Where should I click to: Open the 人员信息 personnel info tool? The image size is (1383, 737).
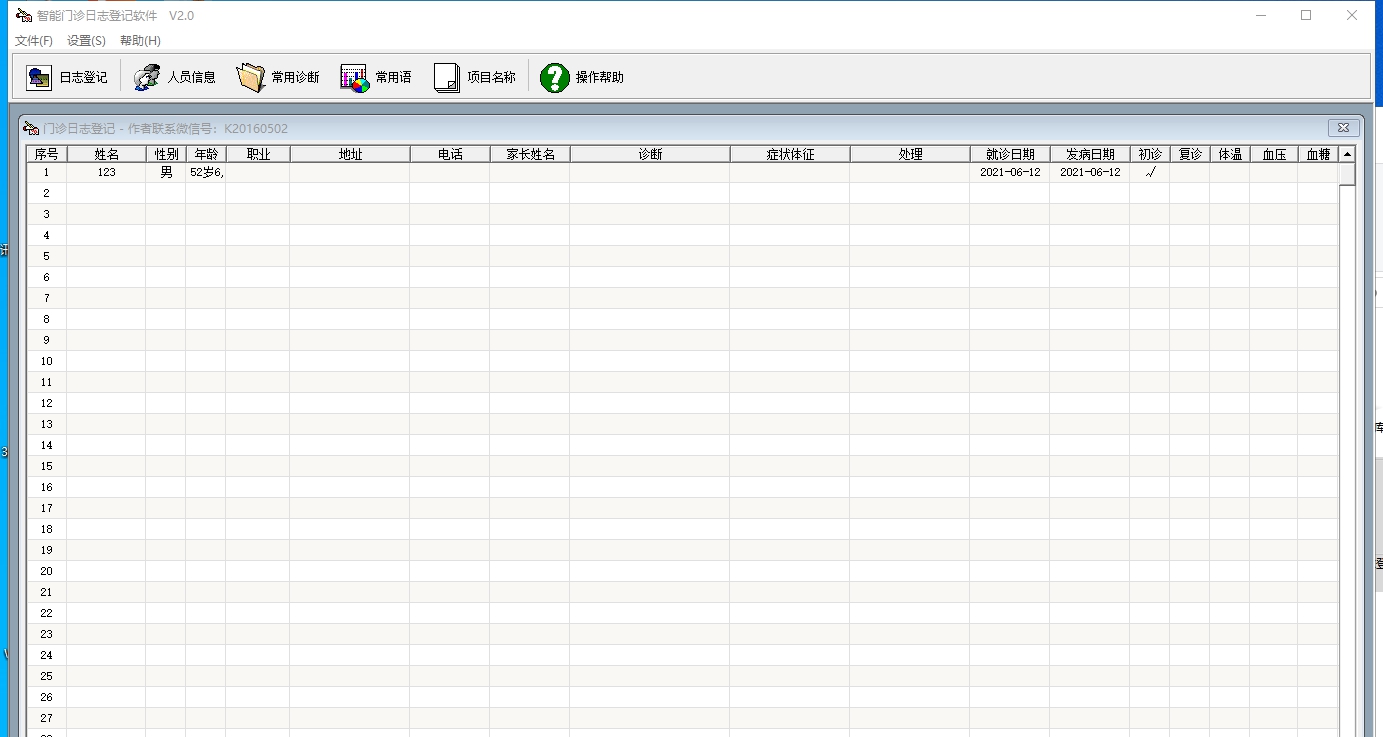coord(175,77)
